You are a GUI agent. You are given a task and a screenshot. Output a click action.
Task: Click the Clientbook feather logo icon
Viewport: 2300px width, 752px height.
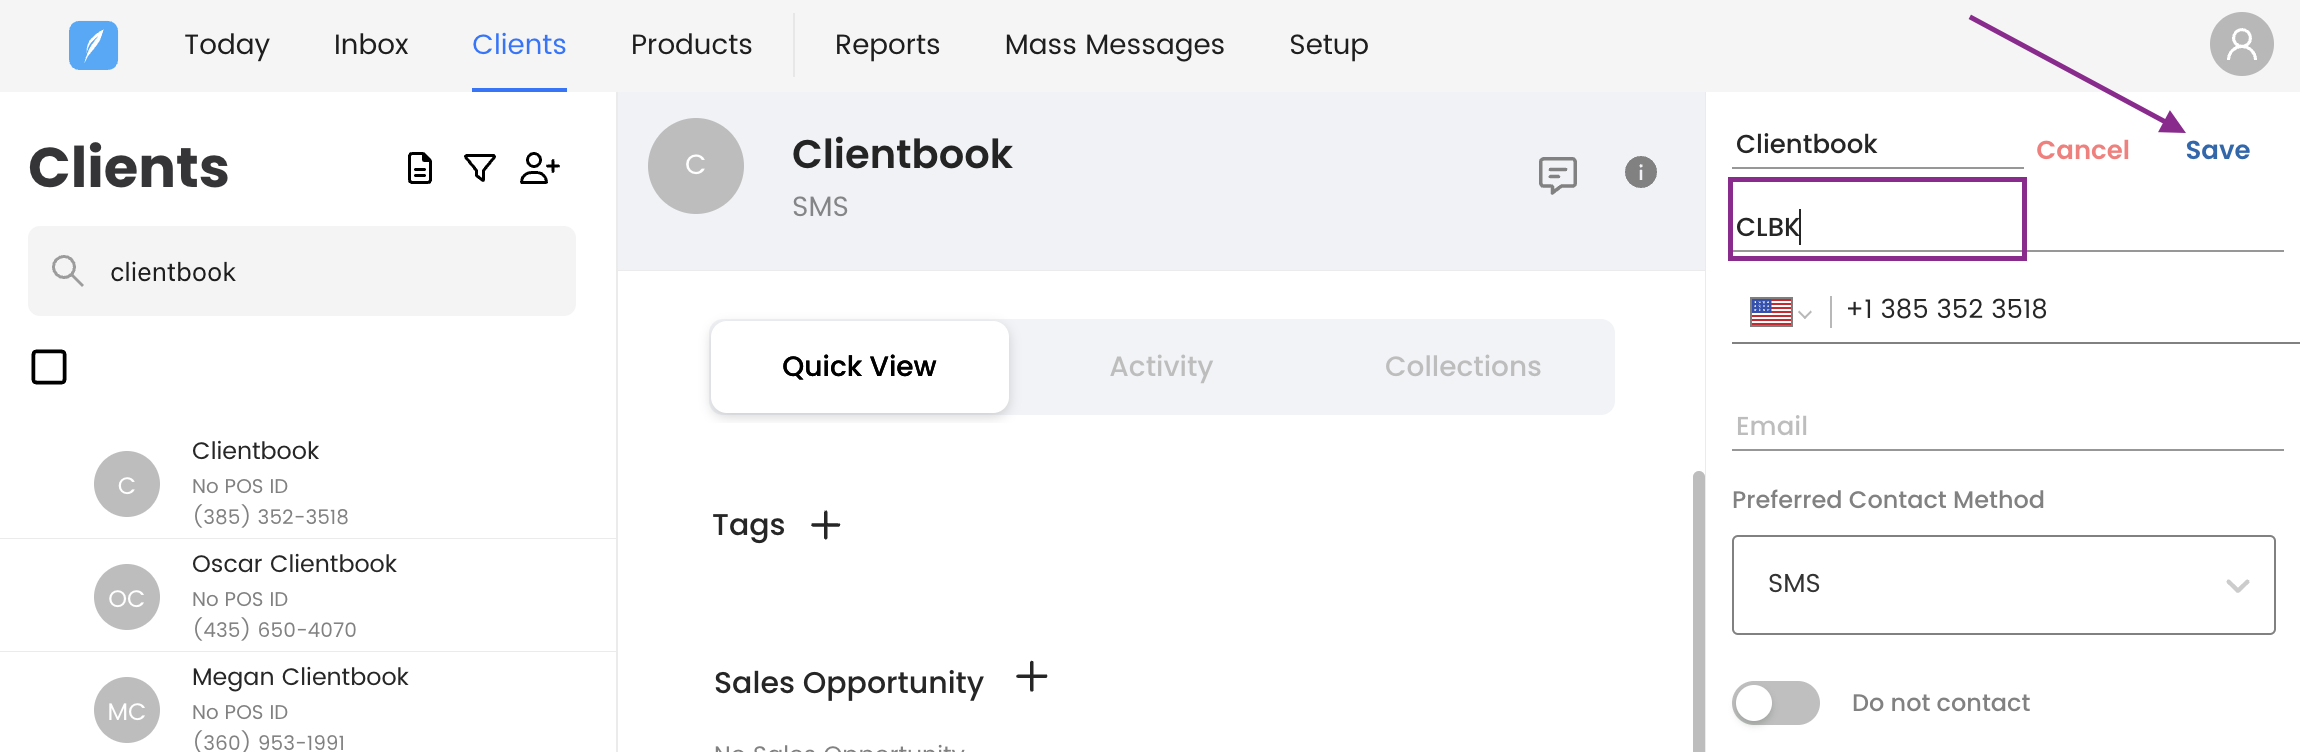(x=93, y=45)
